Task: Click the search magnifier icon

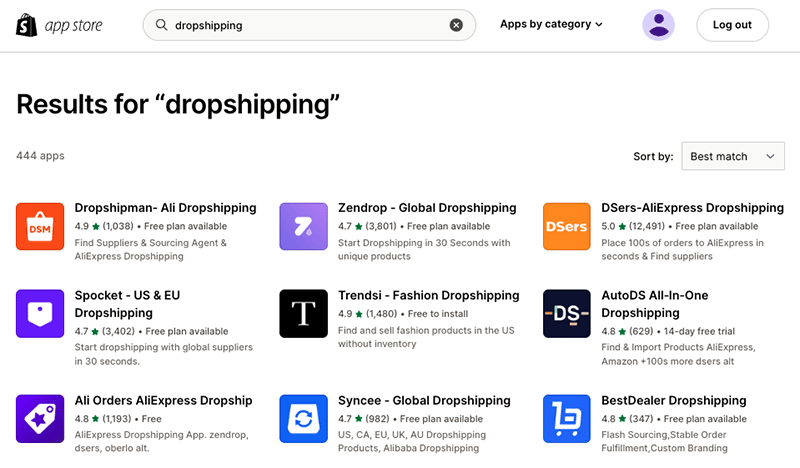Action: (161, 24)
